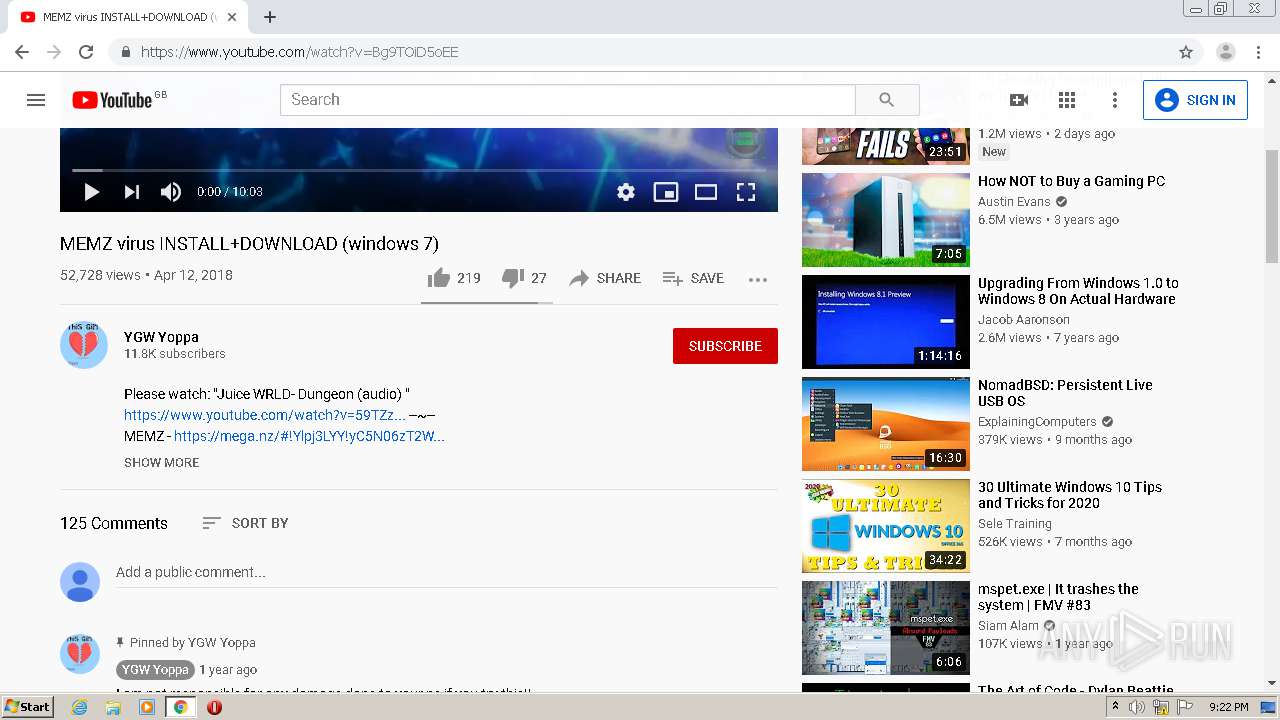The image size is (1280, 720).
Task: Bookmark this page with star icon
Action: point(1186,52)
